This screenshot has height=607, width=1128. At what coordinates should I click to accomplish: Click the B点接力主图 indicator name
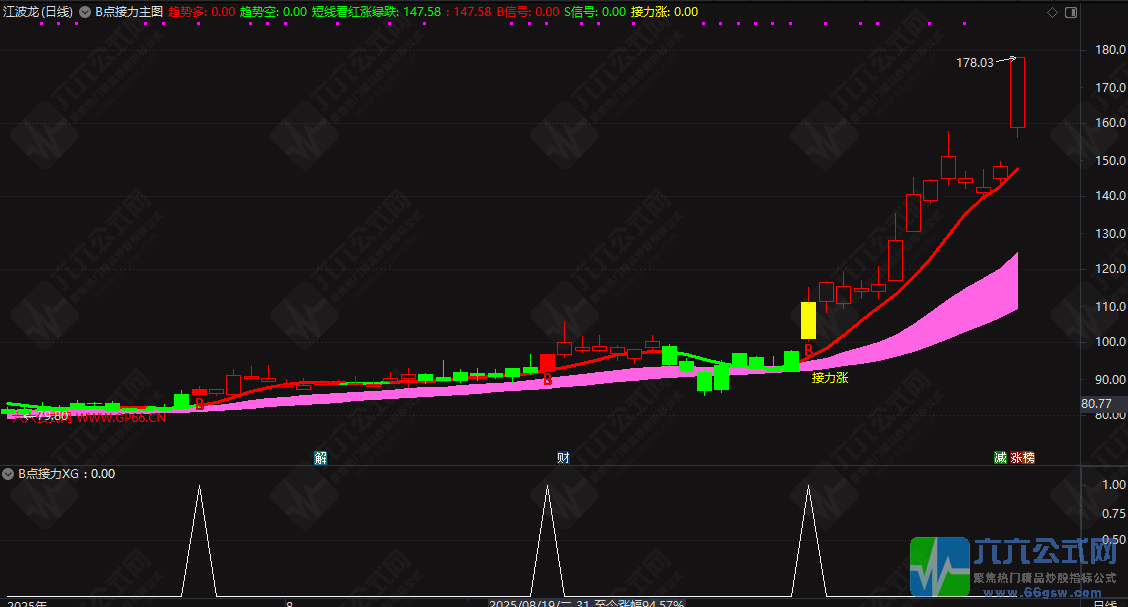(128, 12)
